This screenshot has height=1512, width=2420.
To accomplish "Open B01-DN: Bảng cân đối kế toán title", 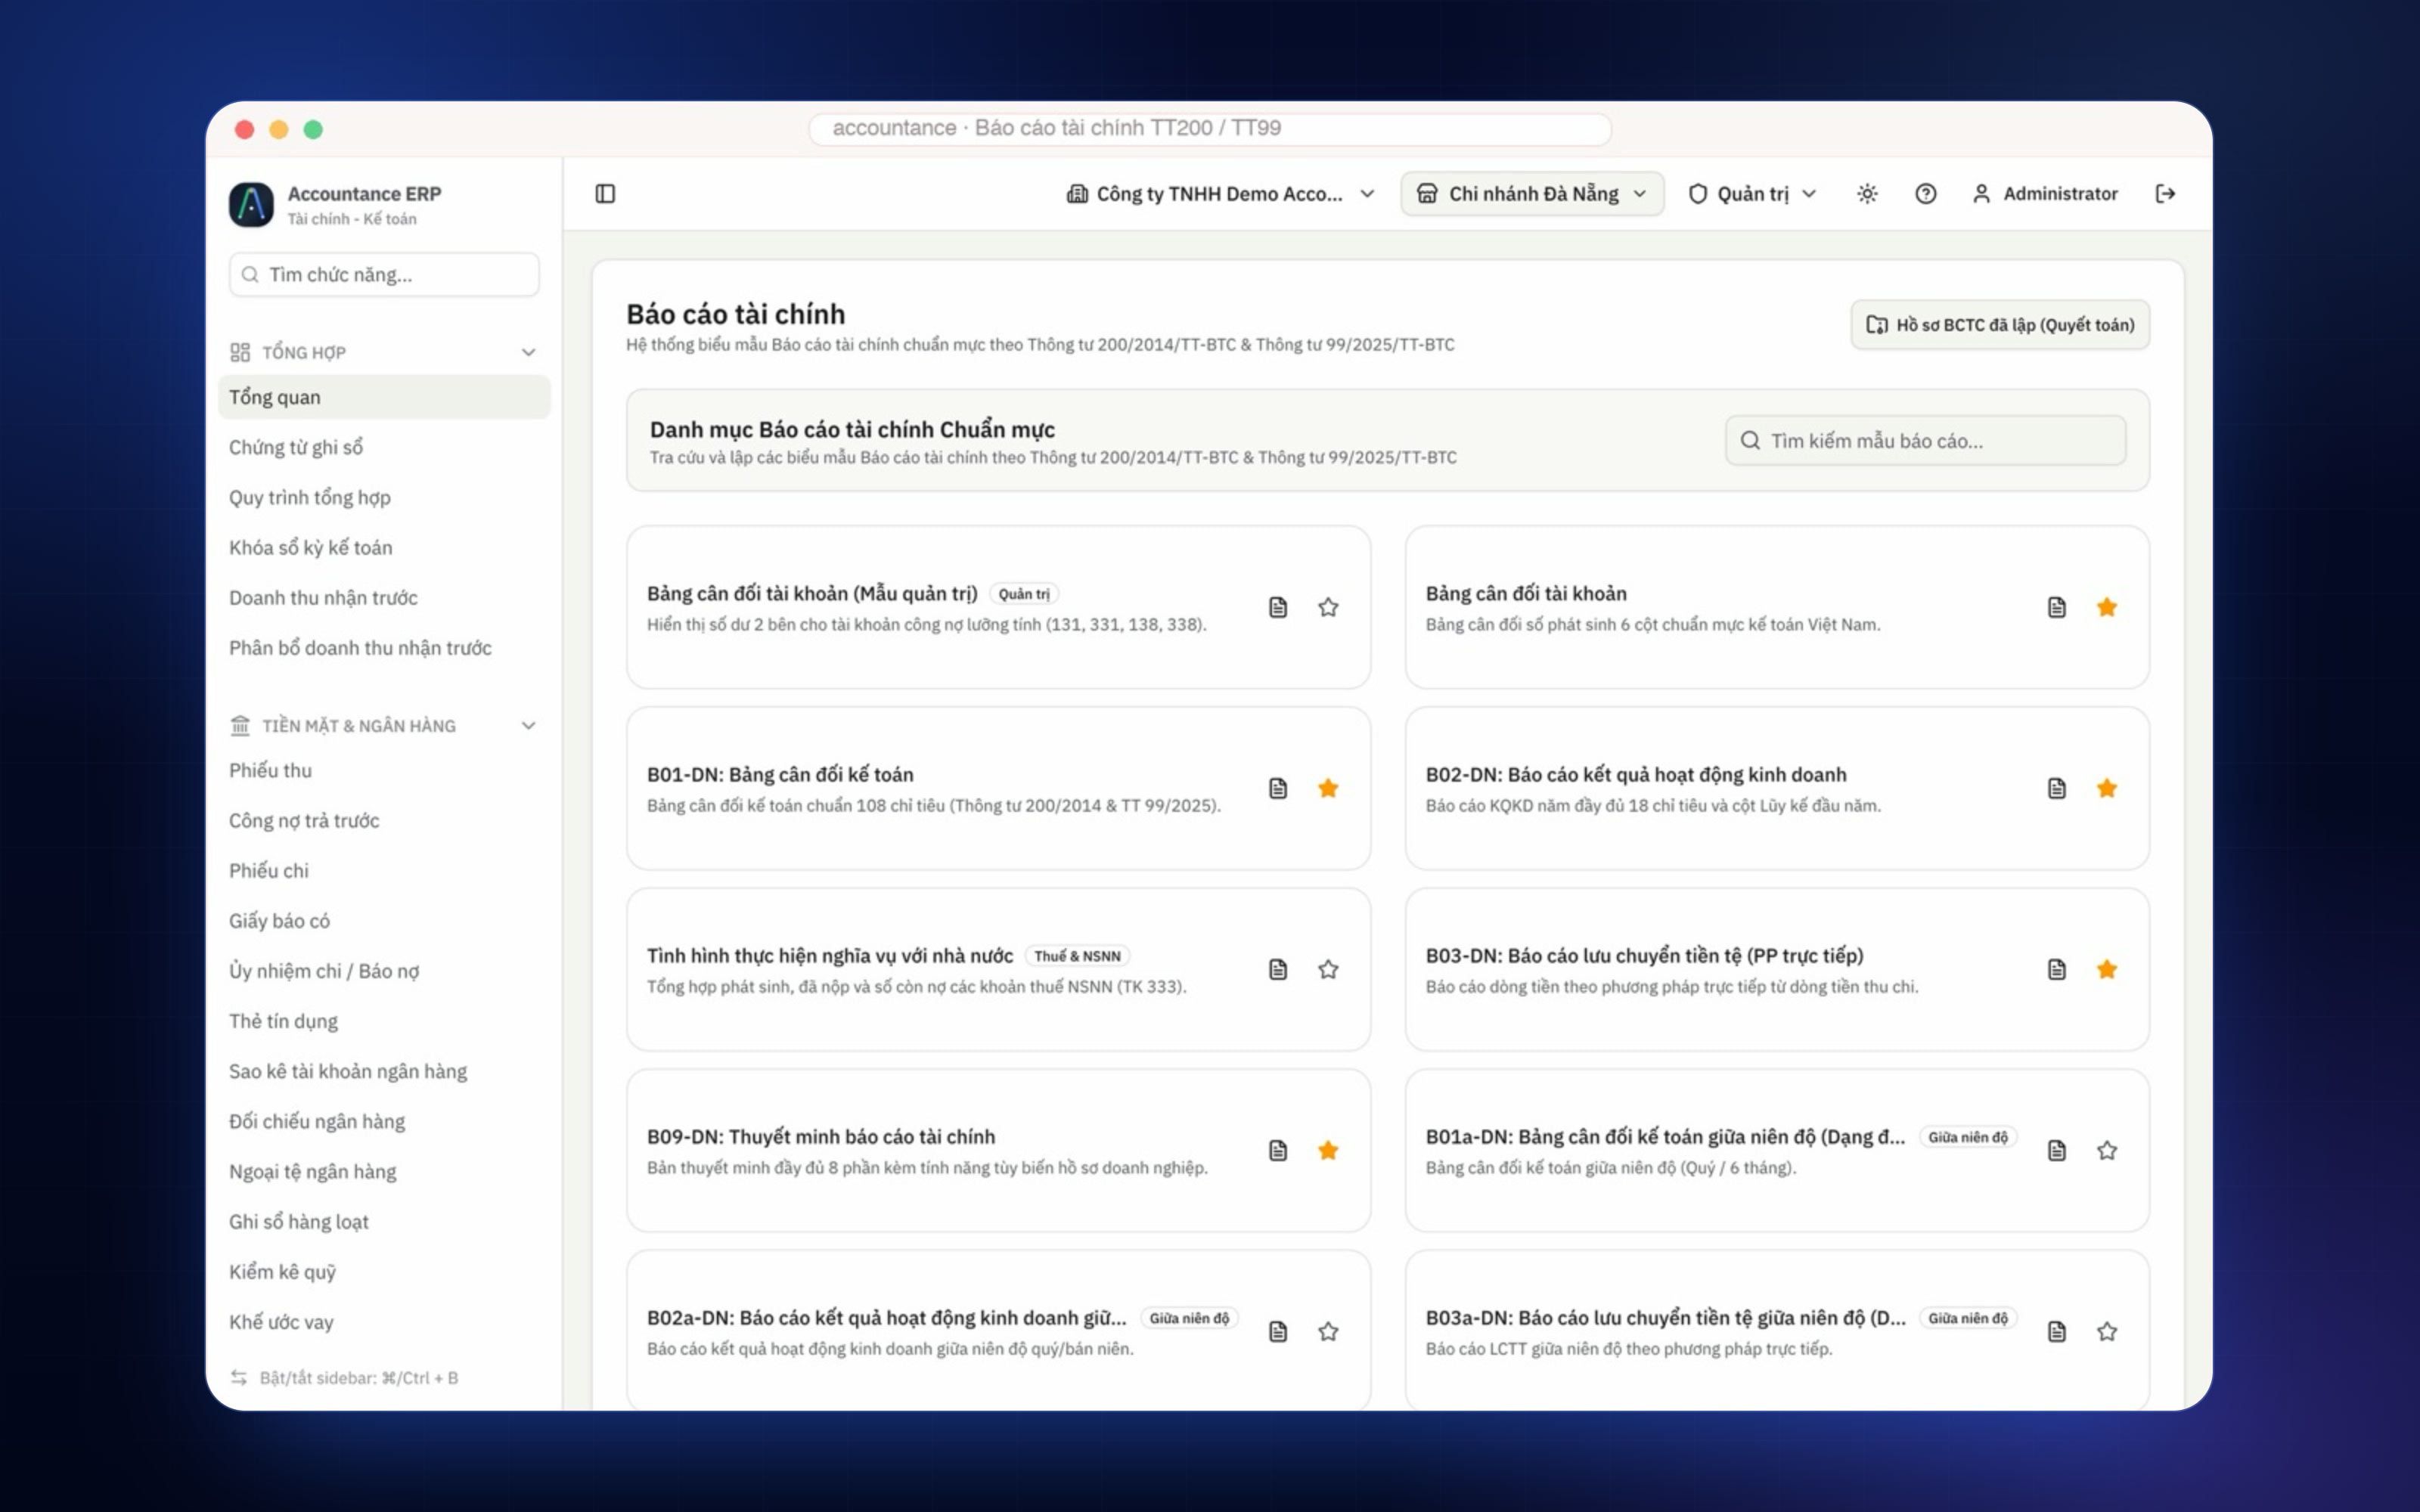I will click(780, 774).
